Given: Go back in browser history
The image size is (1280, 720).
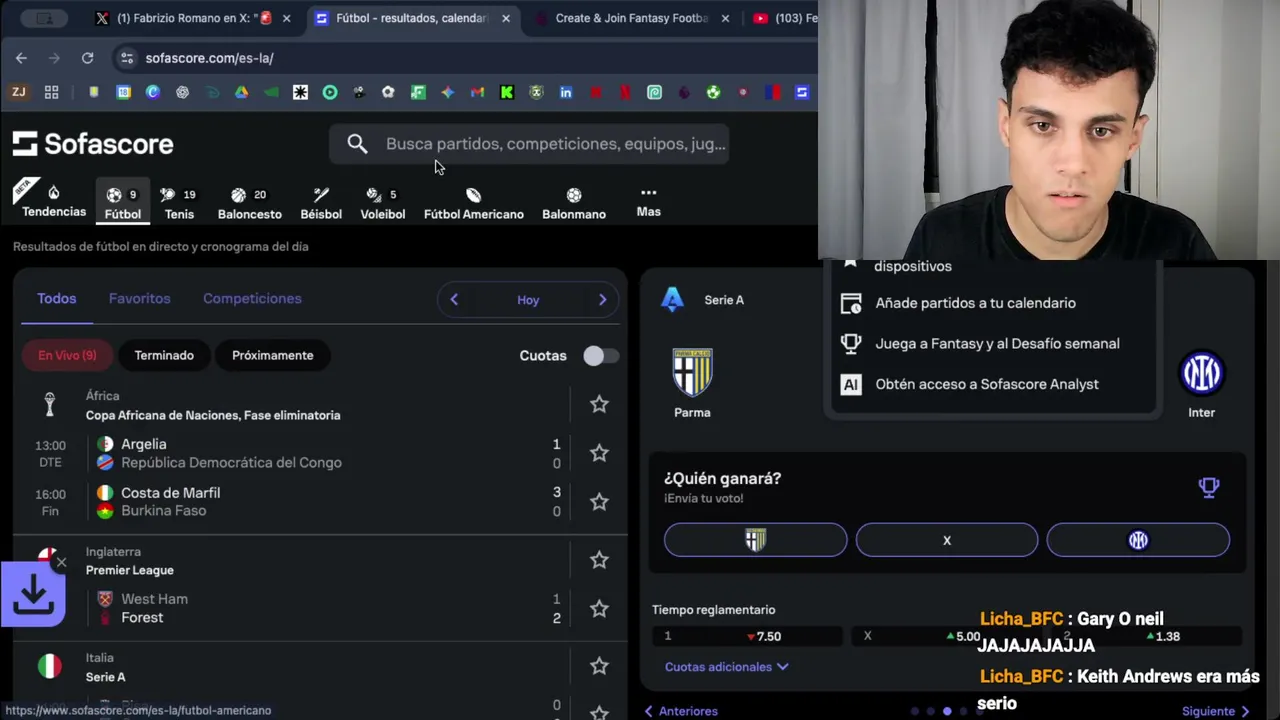Looking at the screenshot, I should (x=21, y=58).
